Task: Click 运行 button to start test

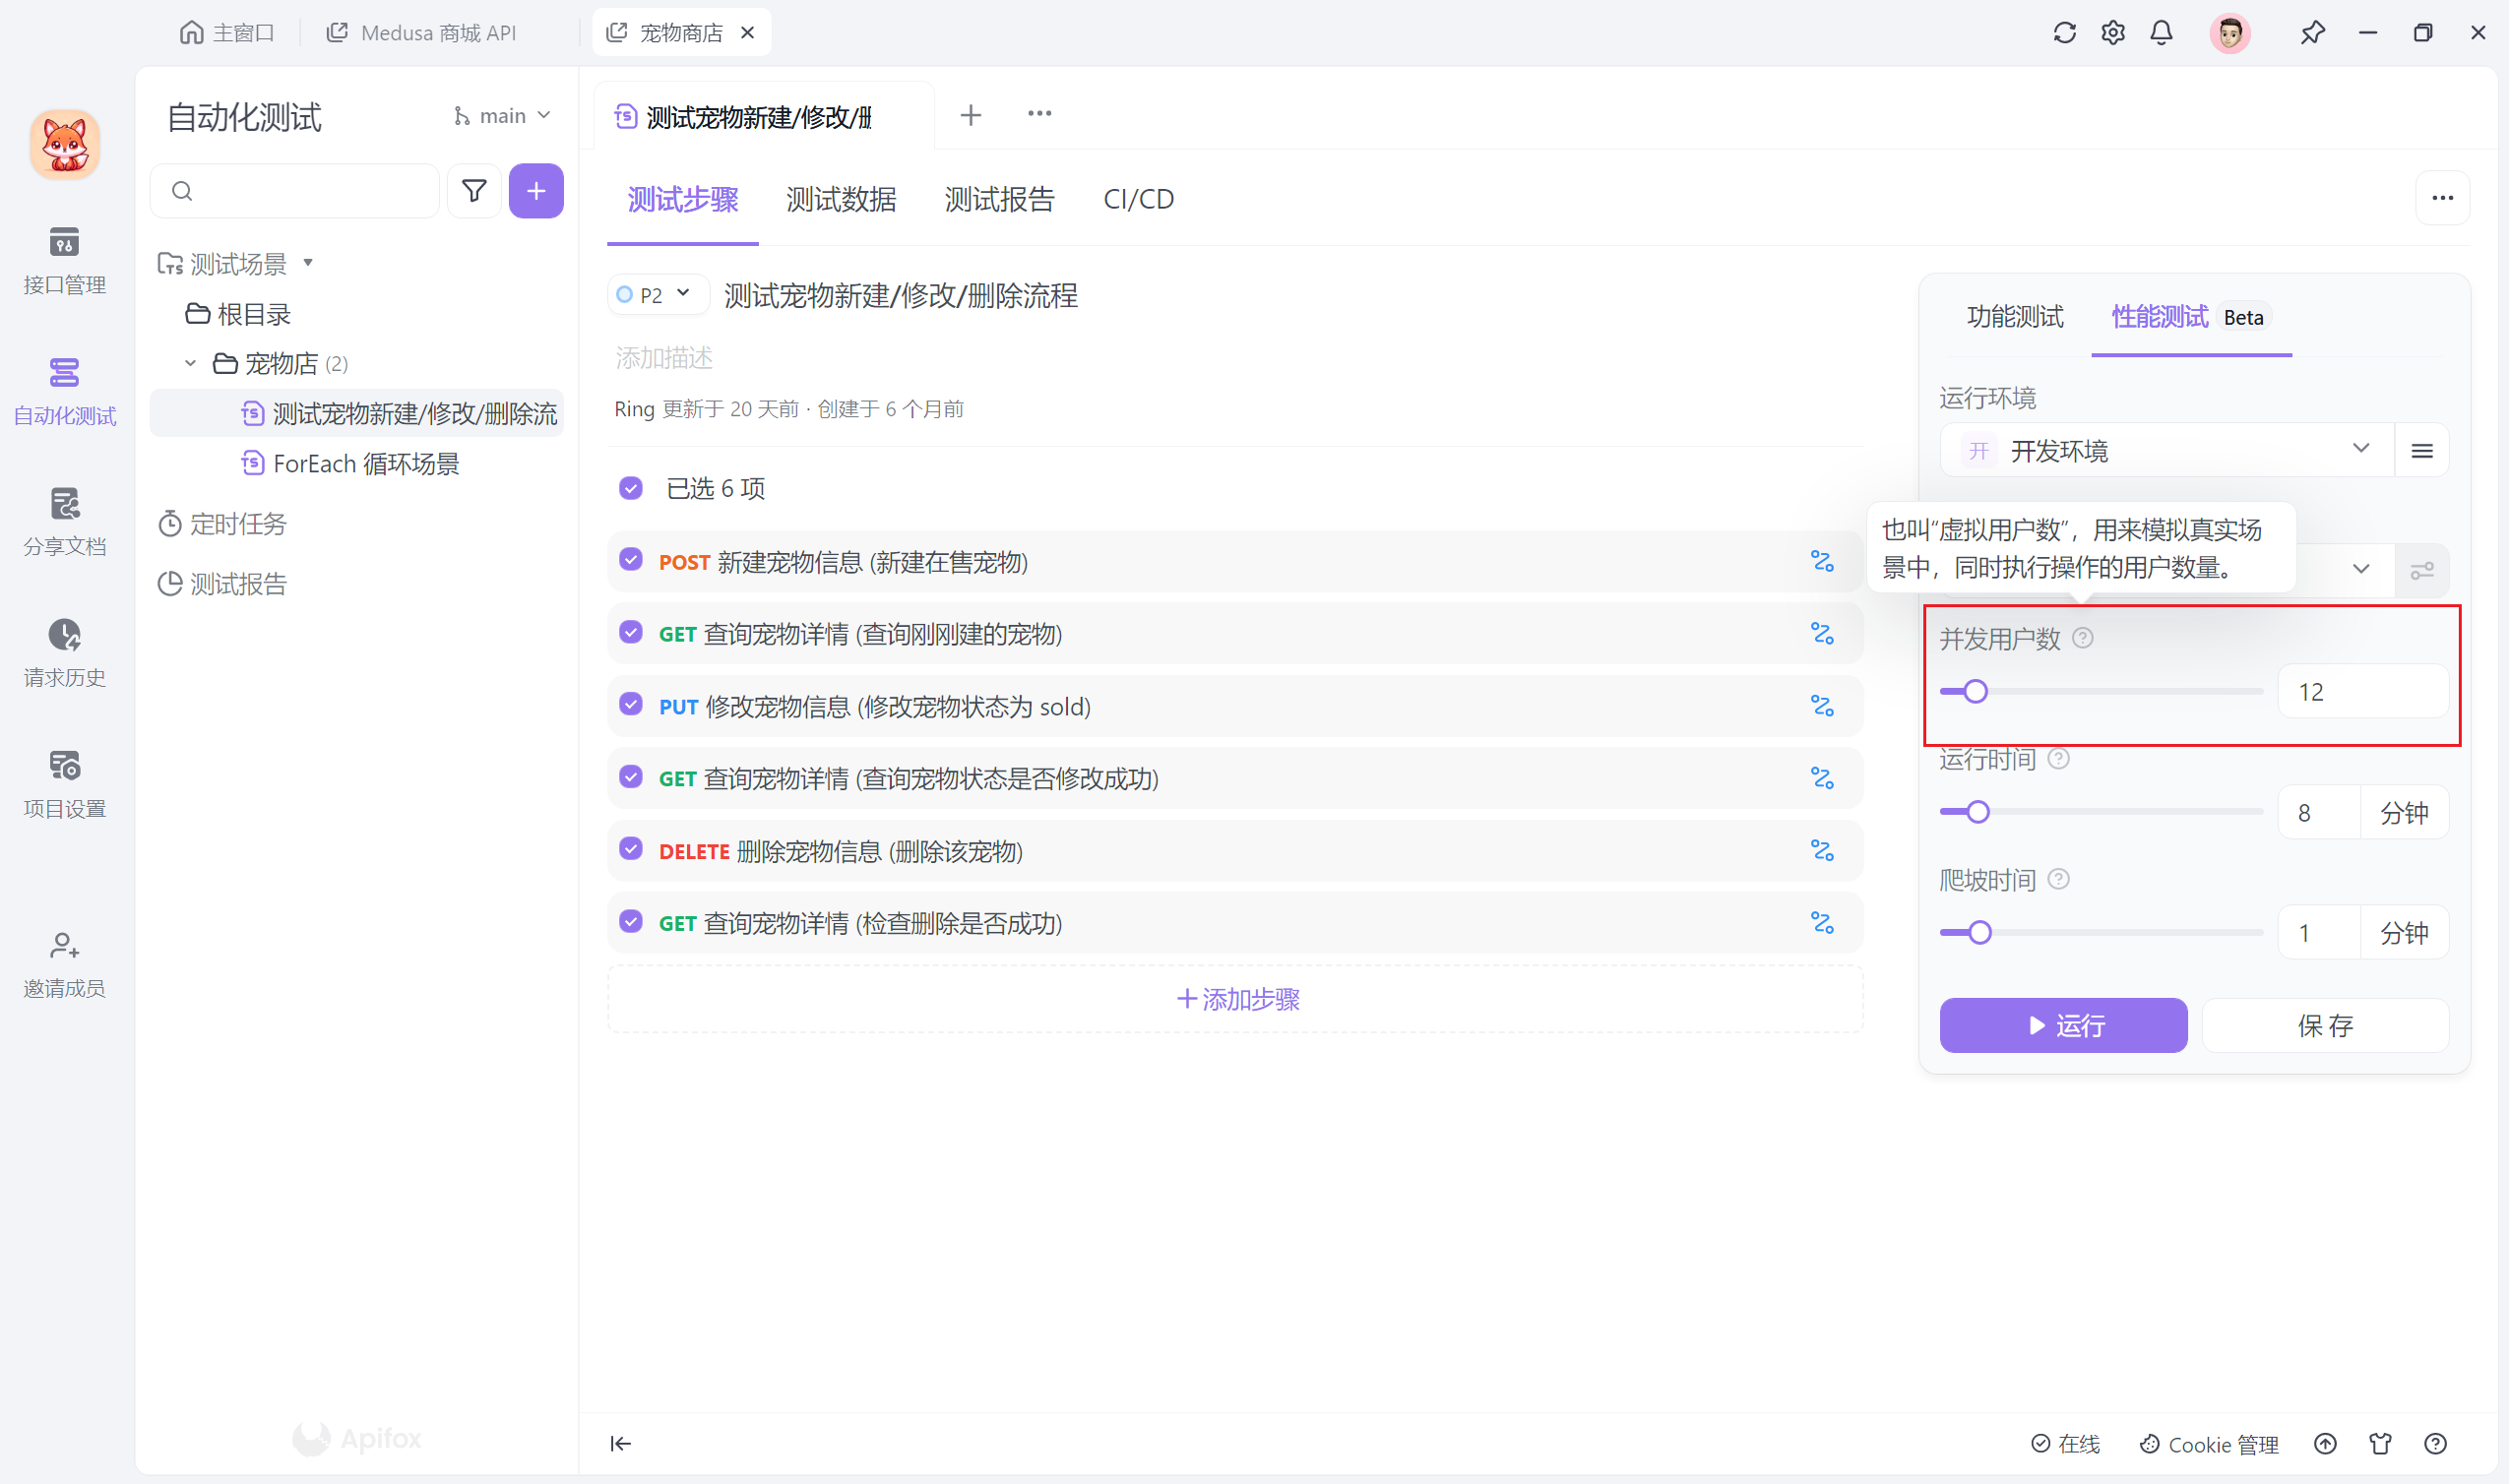Action: (2062, 1024)
